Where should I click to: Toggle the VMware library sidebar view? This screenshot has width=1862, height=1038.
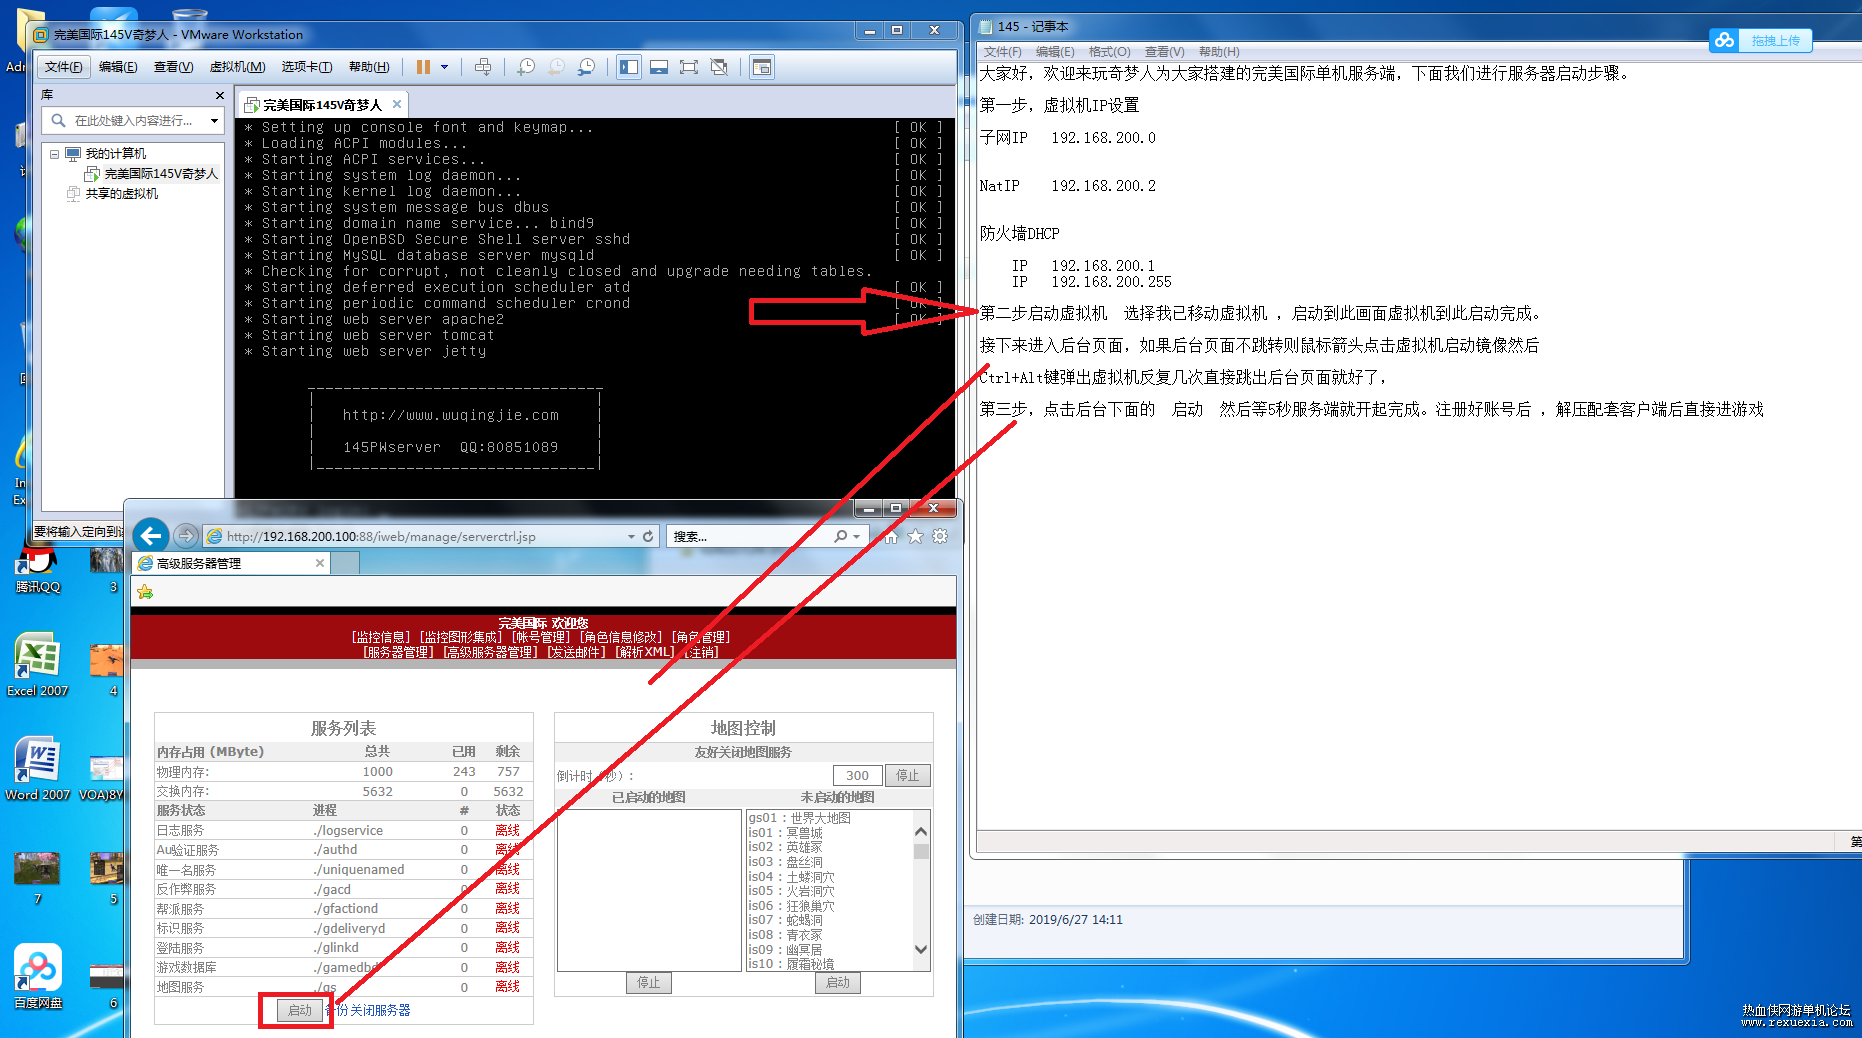click(629, 67)
